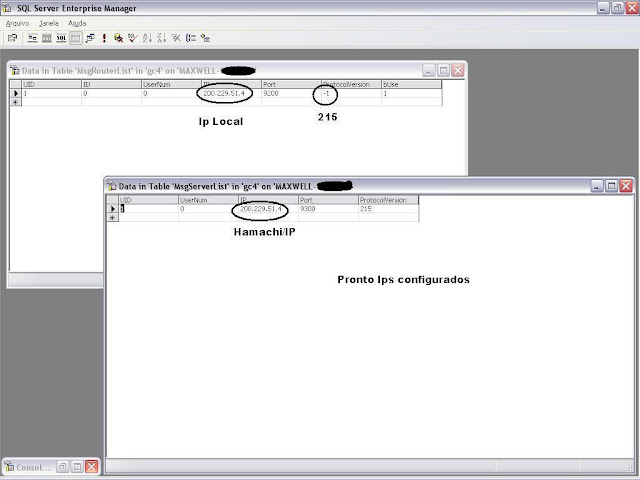
Task: Restore down the Enterprise Manager main window
Action: pos(618,8)
